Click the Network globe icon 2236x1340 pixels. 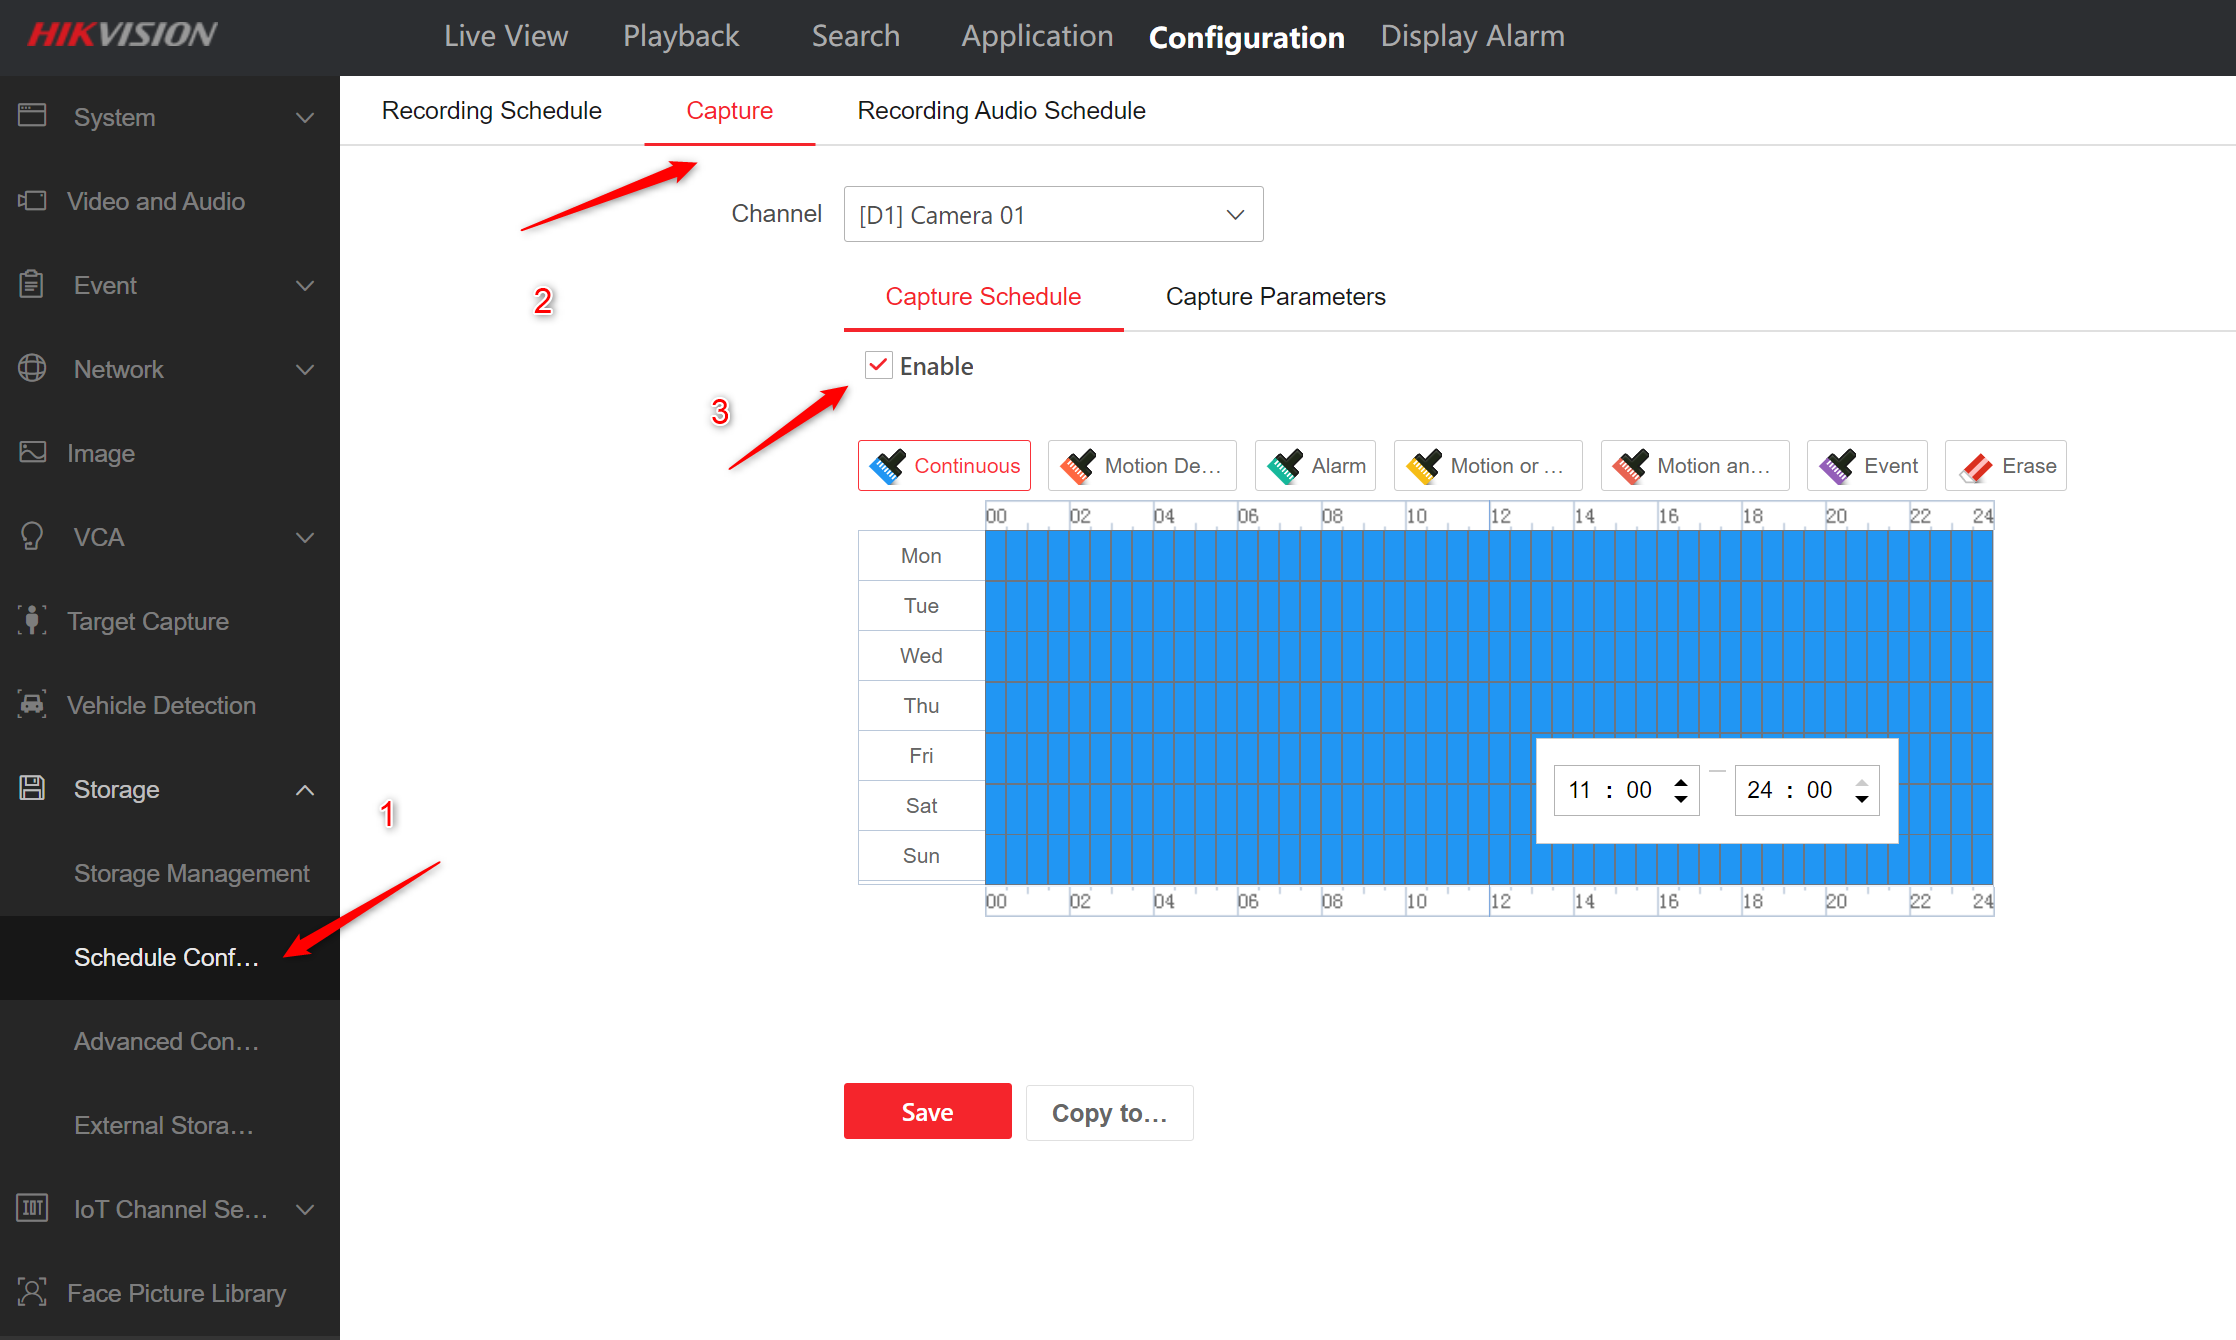click(32, 368)
